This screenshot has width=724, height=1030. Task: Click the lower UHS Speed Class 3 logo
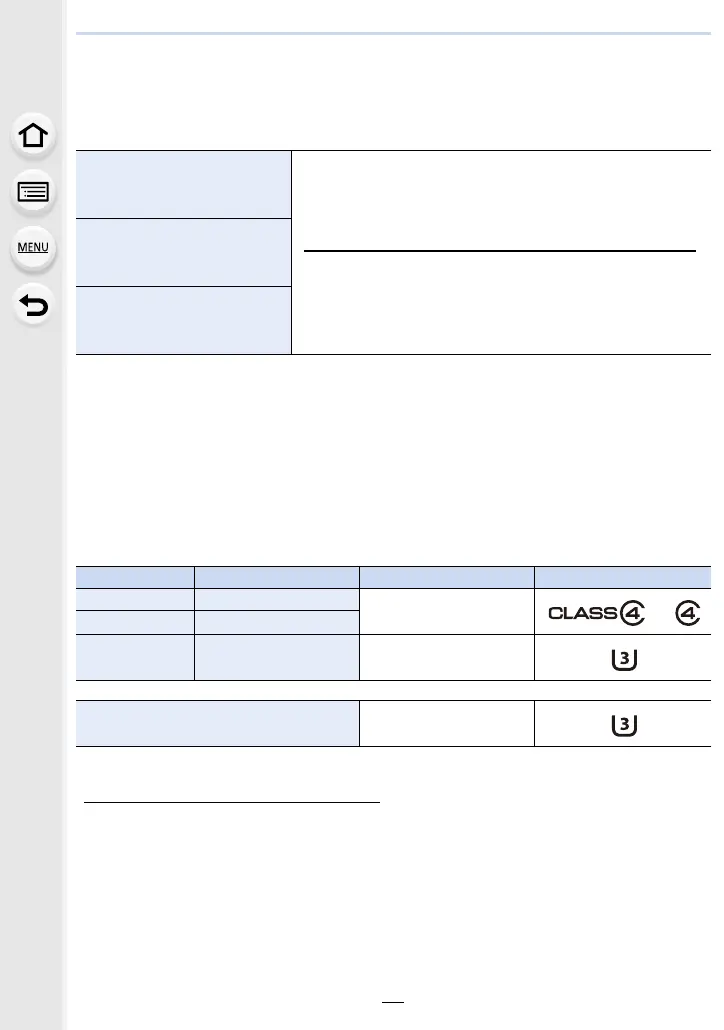(x=623, y=725)
